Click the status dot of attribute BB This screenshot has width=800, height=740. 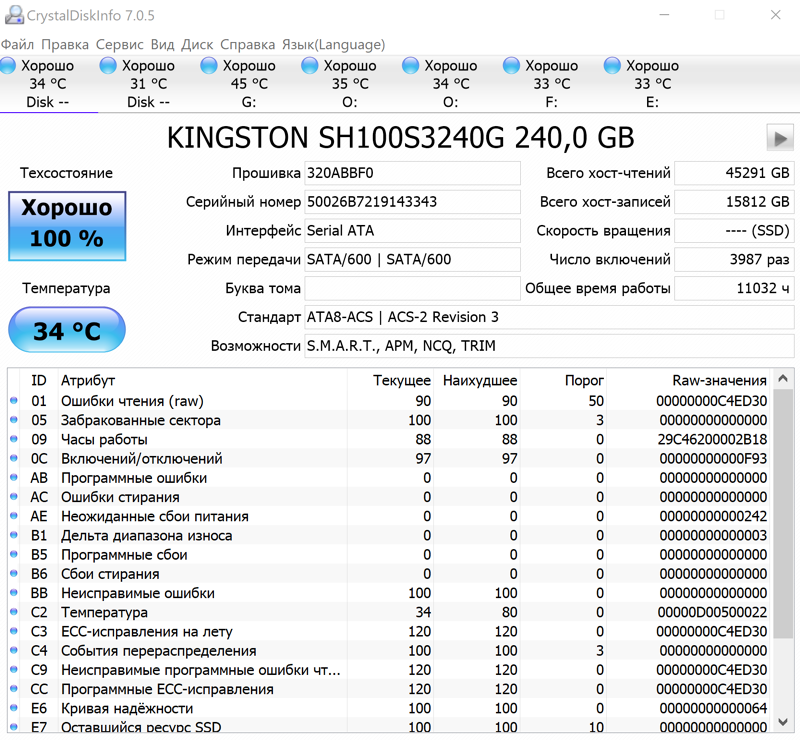[14, 593]
